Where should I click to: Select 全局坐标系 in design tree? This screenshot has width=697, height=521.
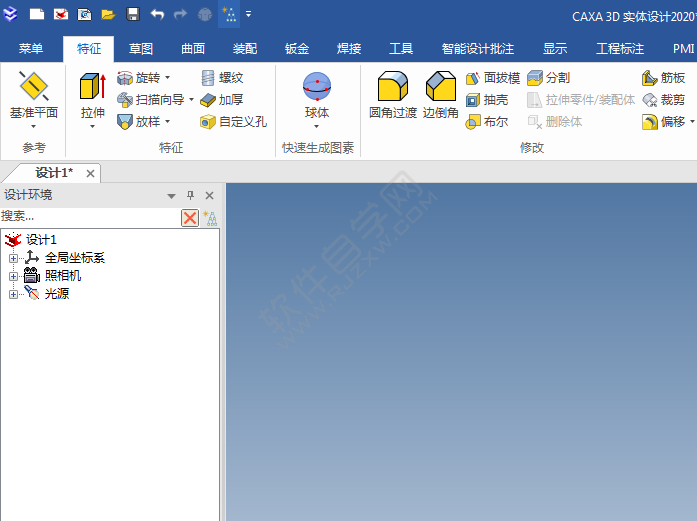tap(75, 258)
